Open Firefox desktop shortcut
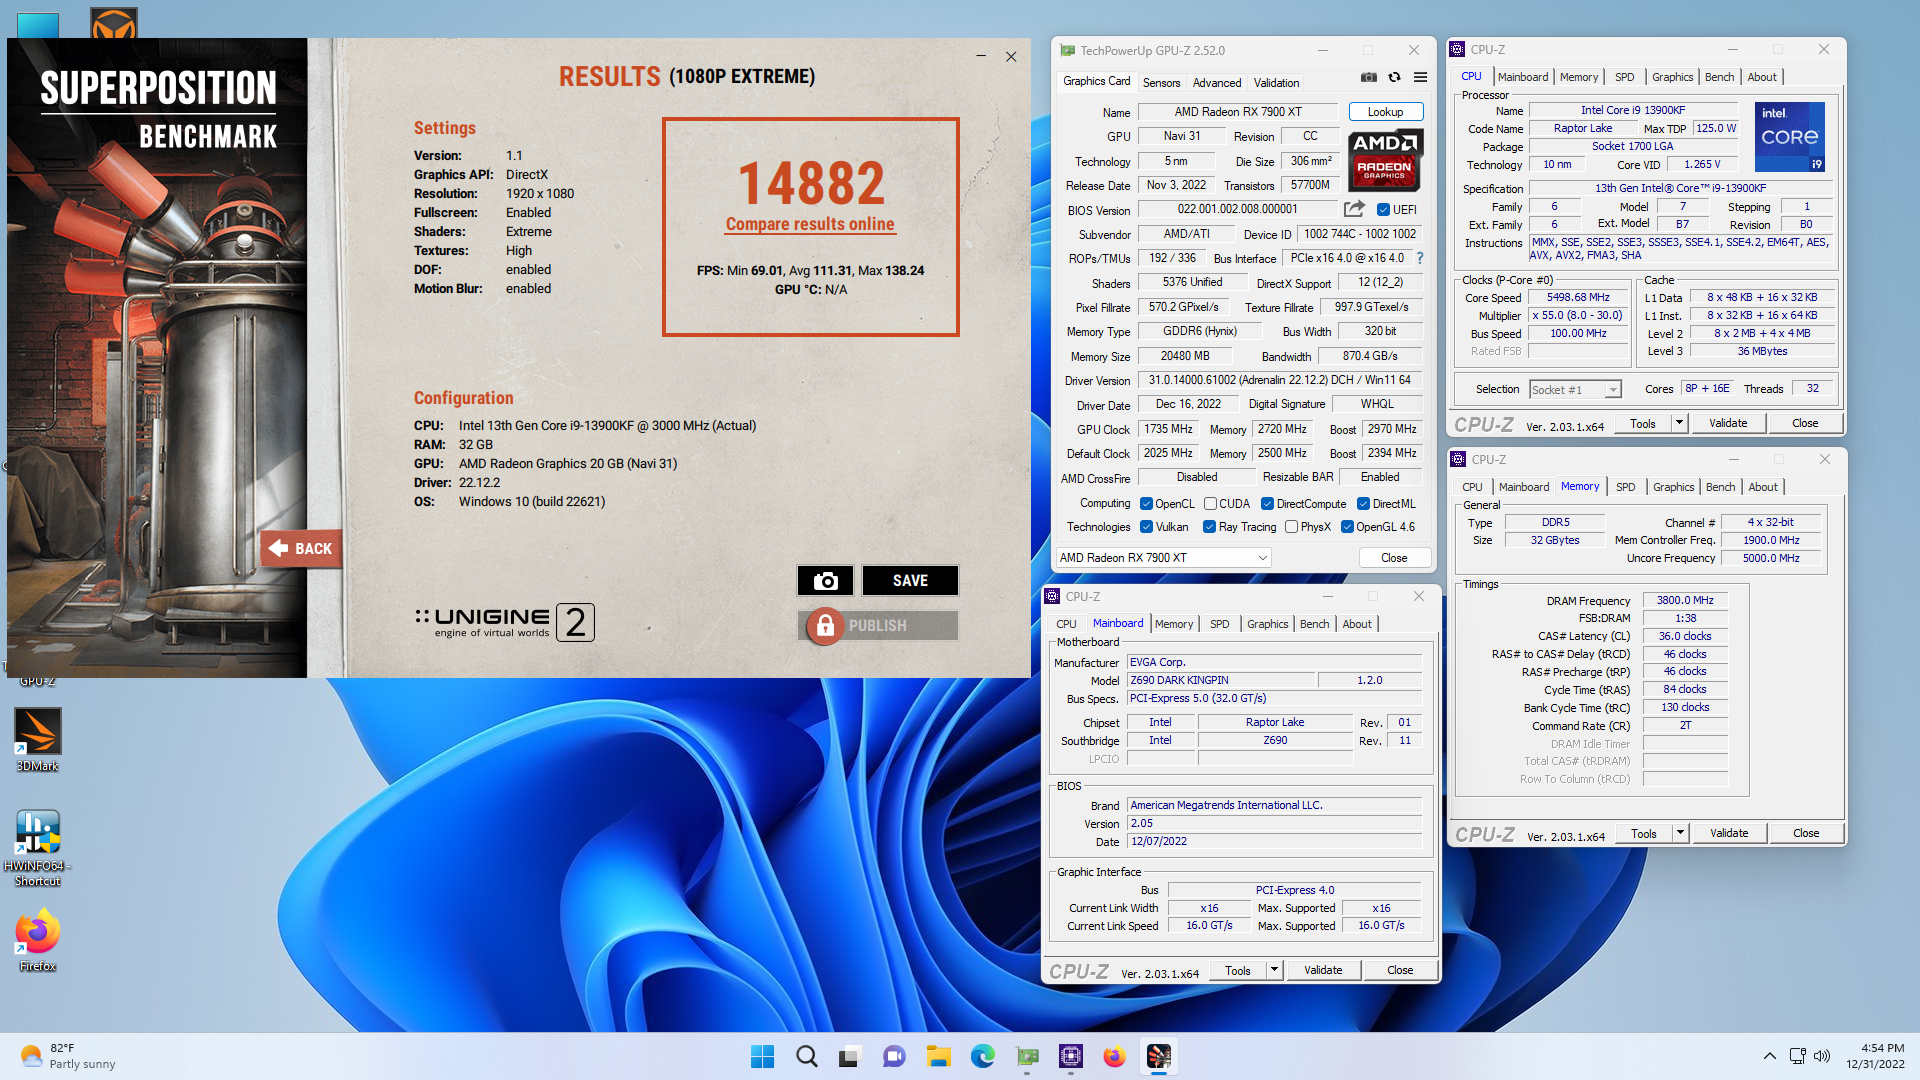The width and height of the screenshot is (1920, 1080). 38,940
